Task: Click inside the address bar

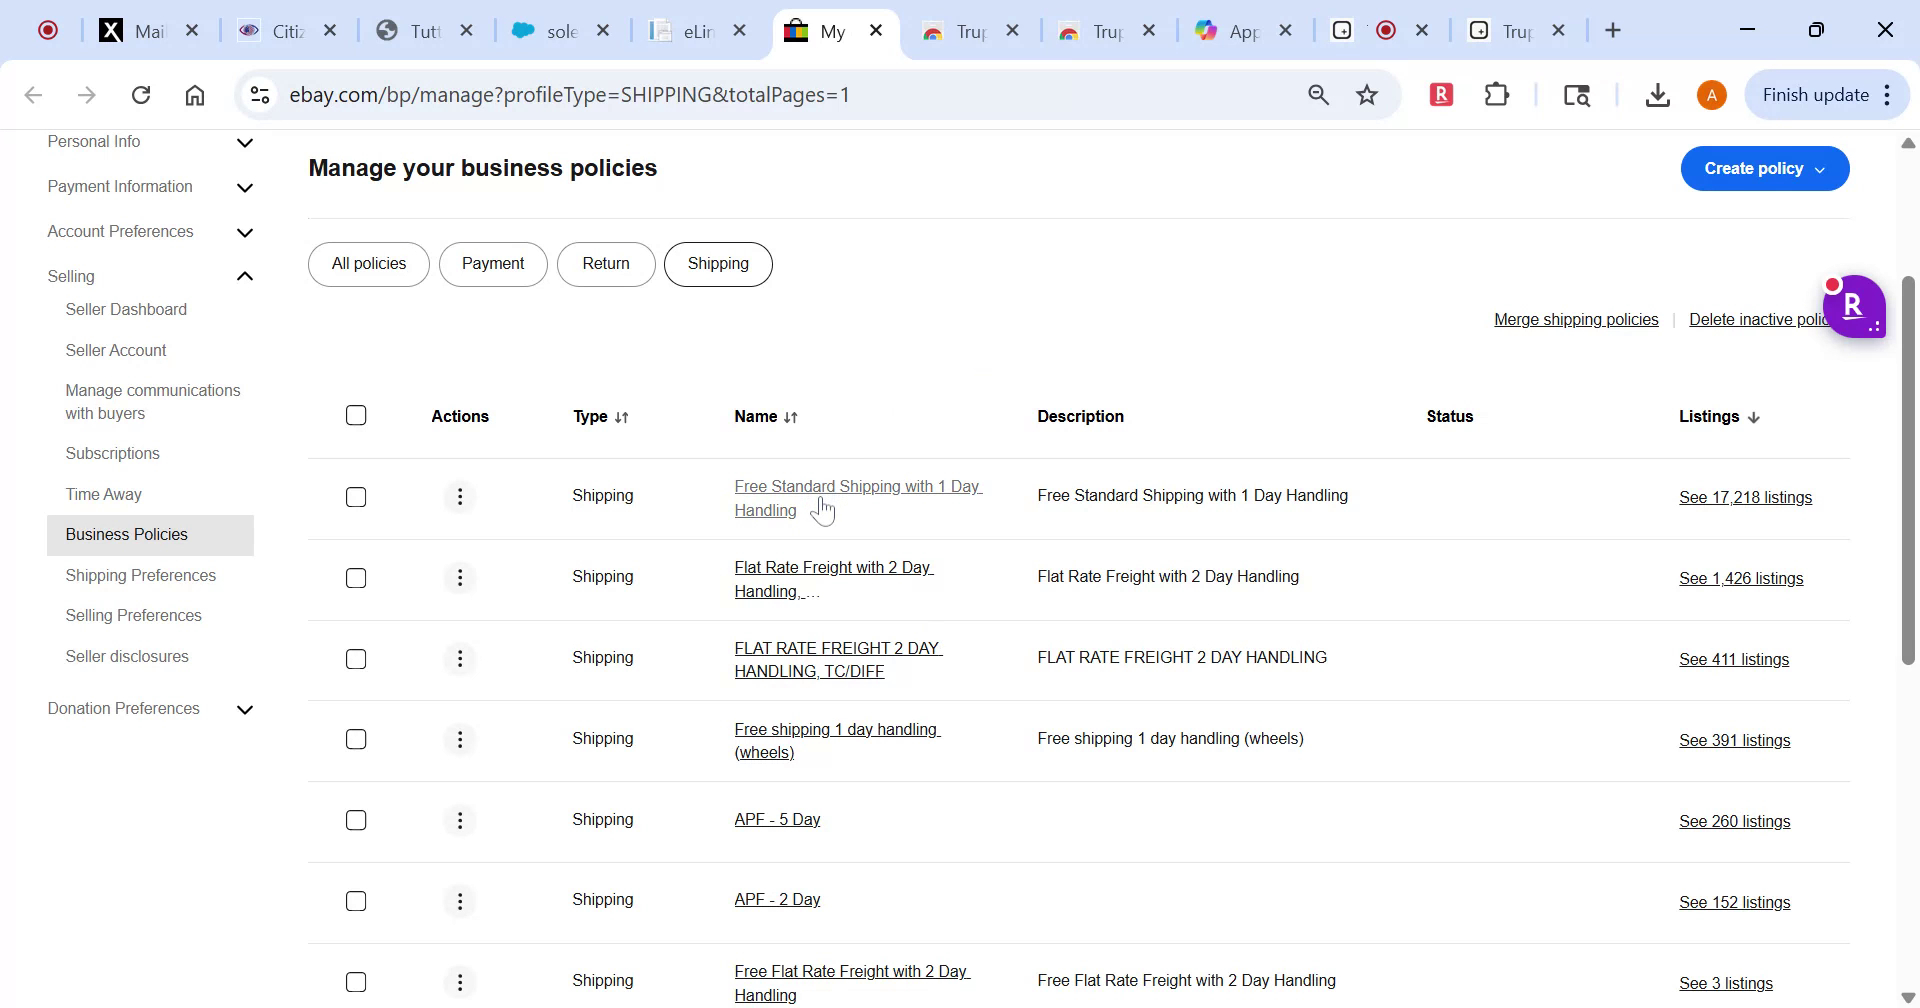Action: [x=700, y=94]
